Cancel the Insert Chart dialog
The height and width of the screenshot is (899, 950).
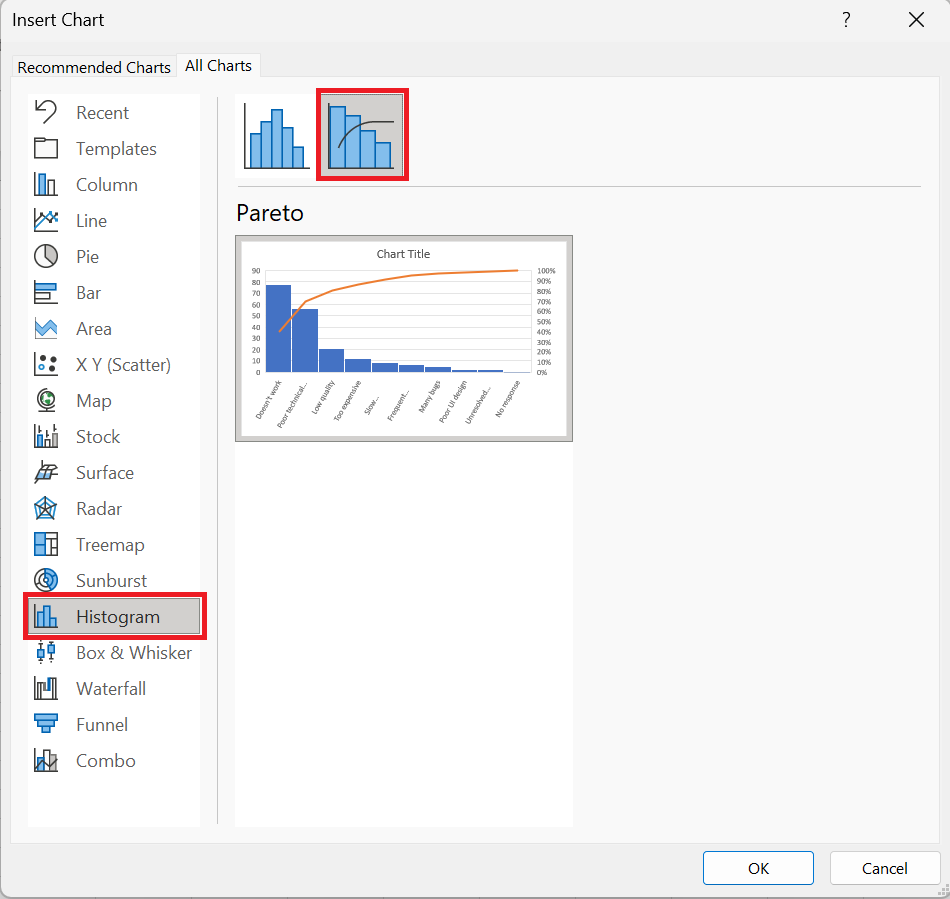click(x=885, y=868)
